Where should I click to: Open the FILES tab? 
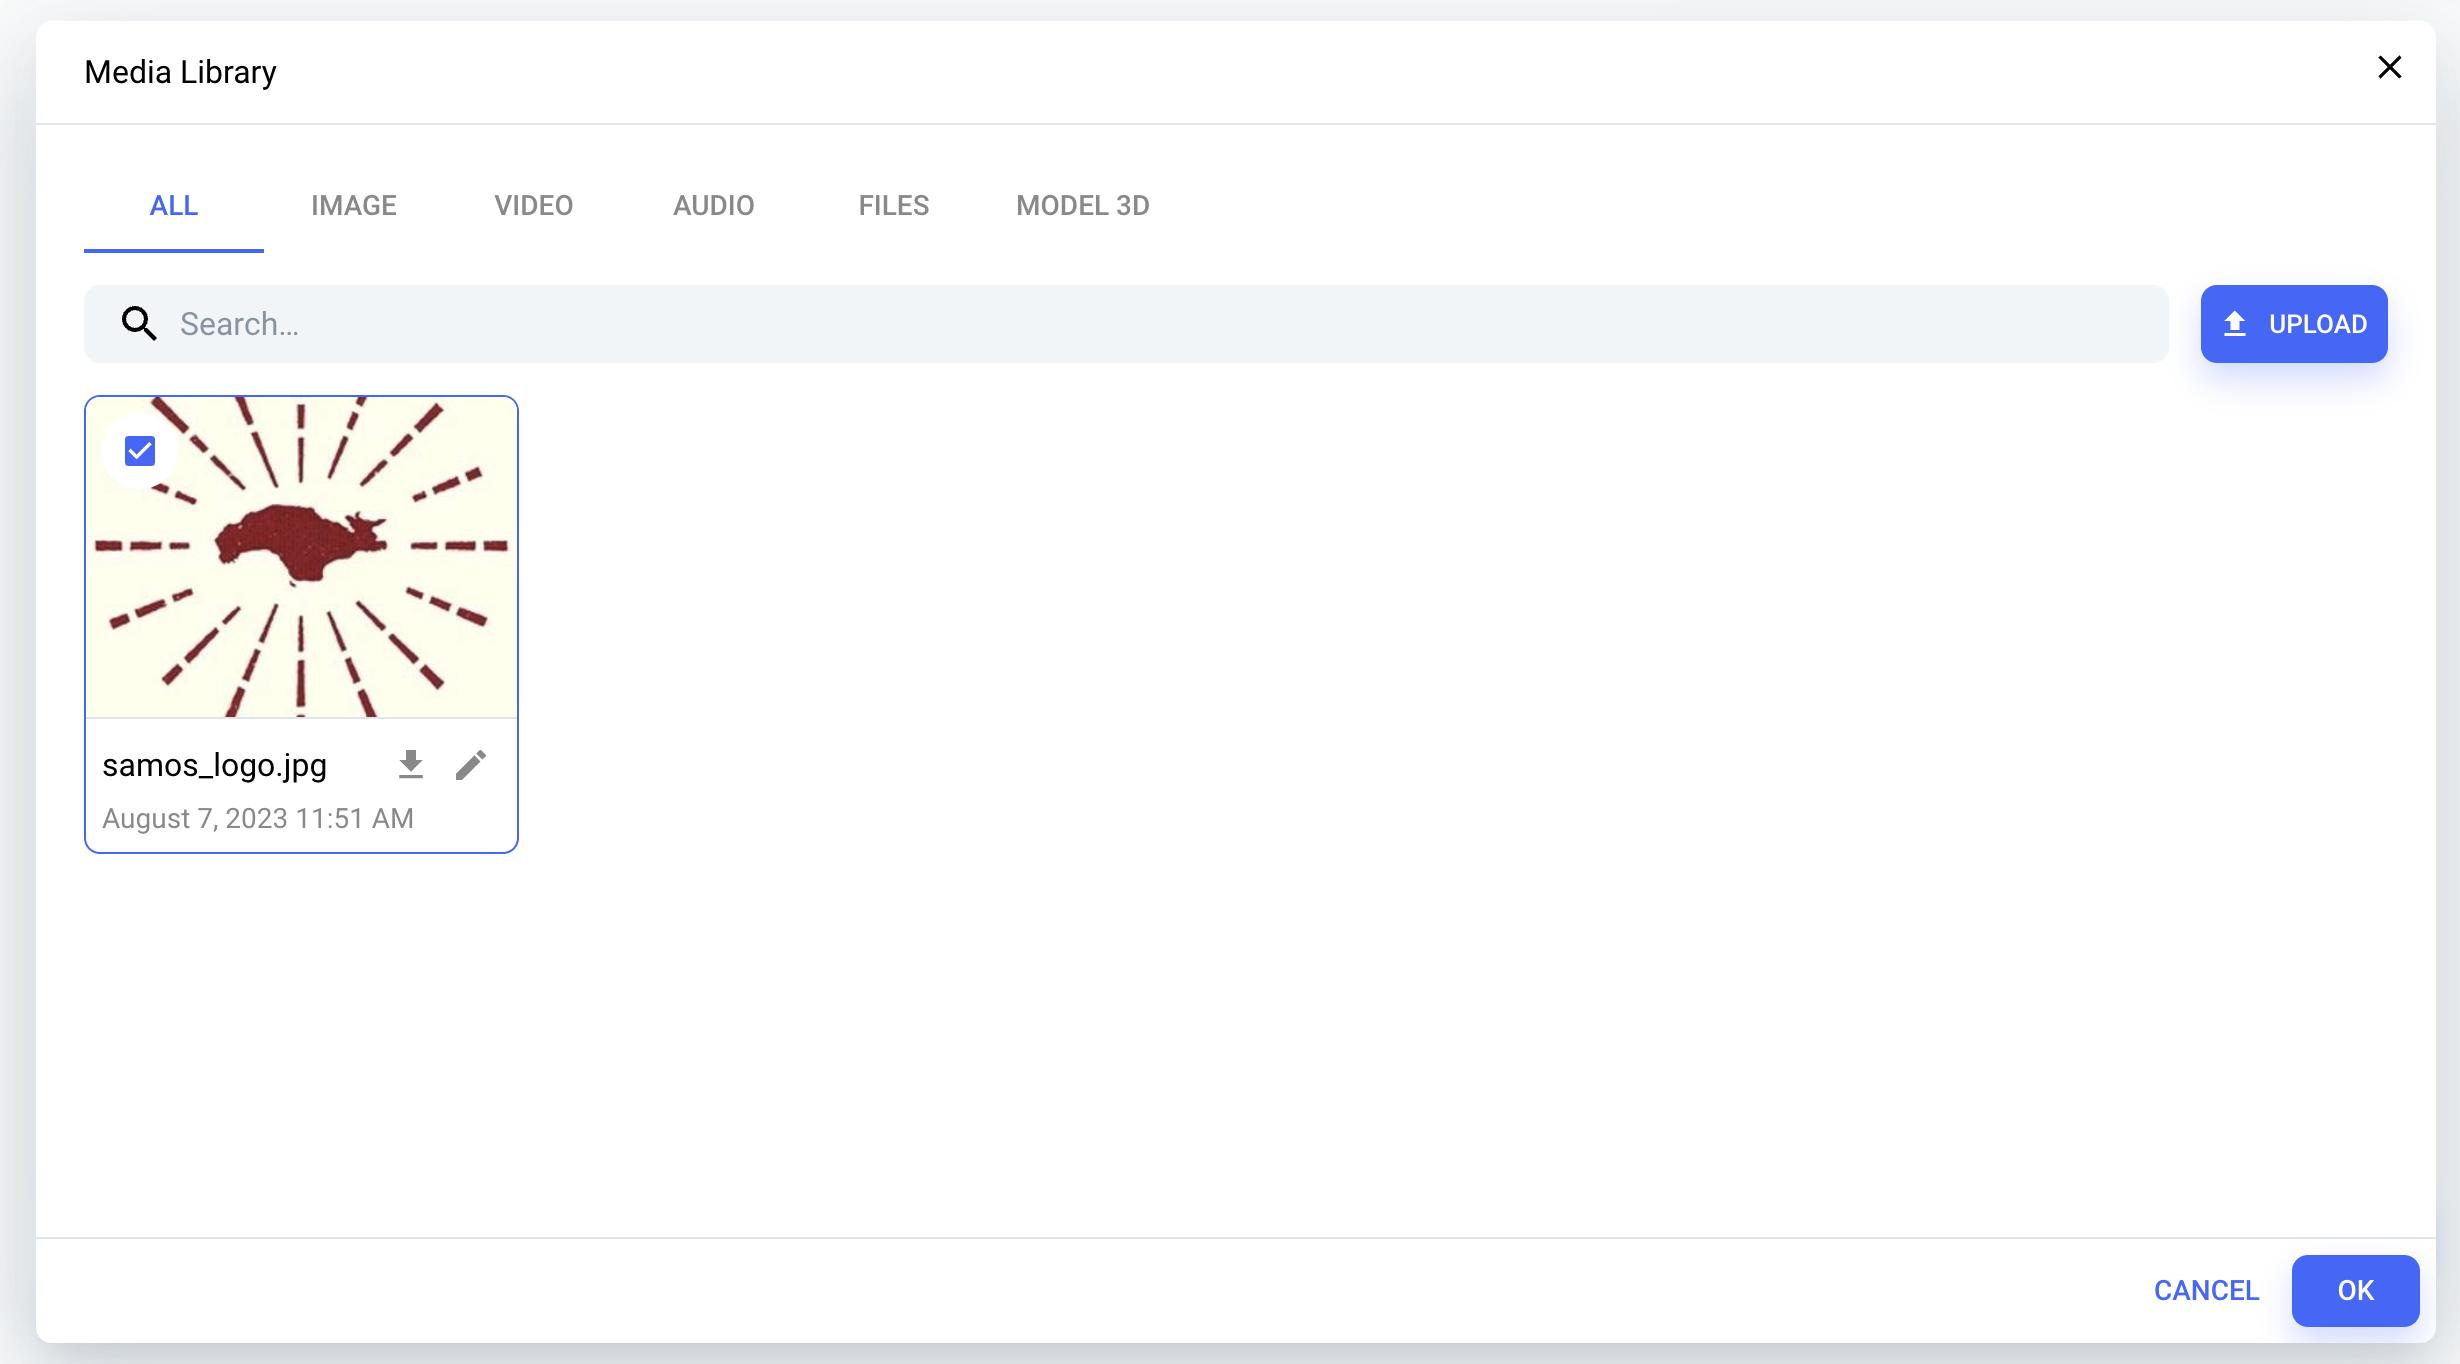(x=893, y=205)
